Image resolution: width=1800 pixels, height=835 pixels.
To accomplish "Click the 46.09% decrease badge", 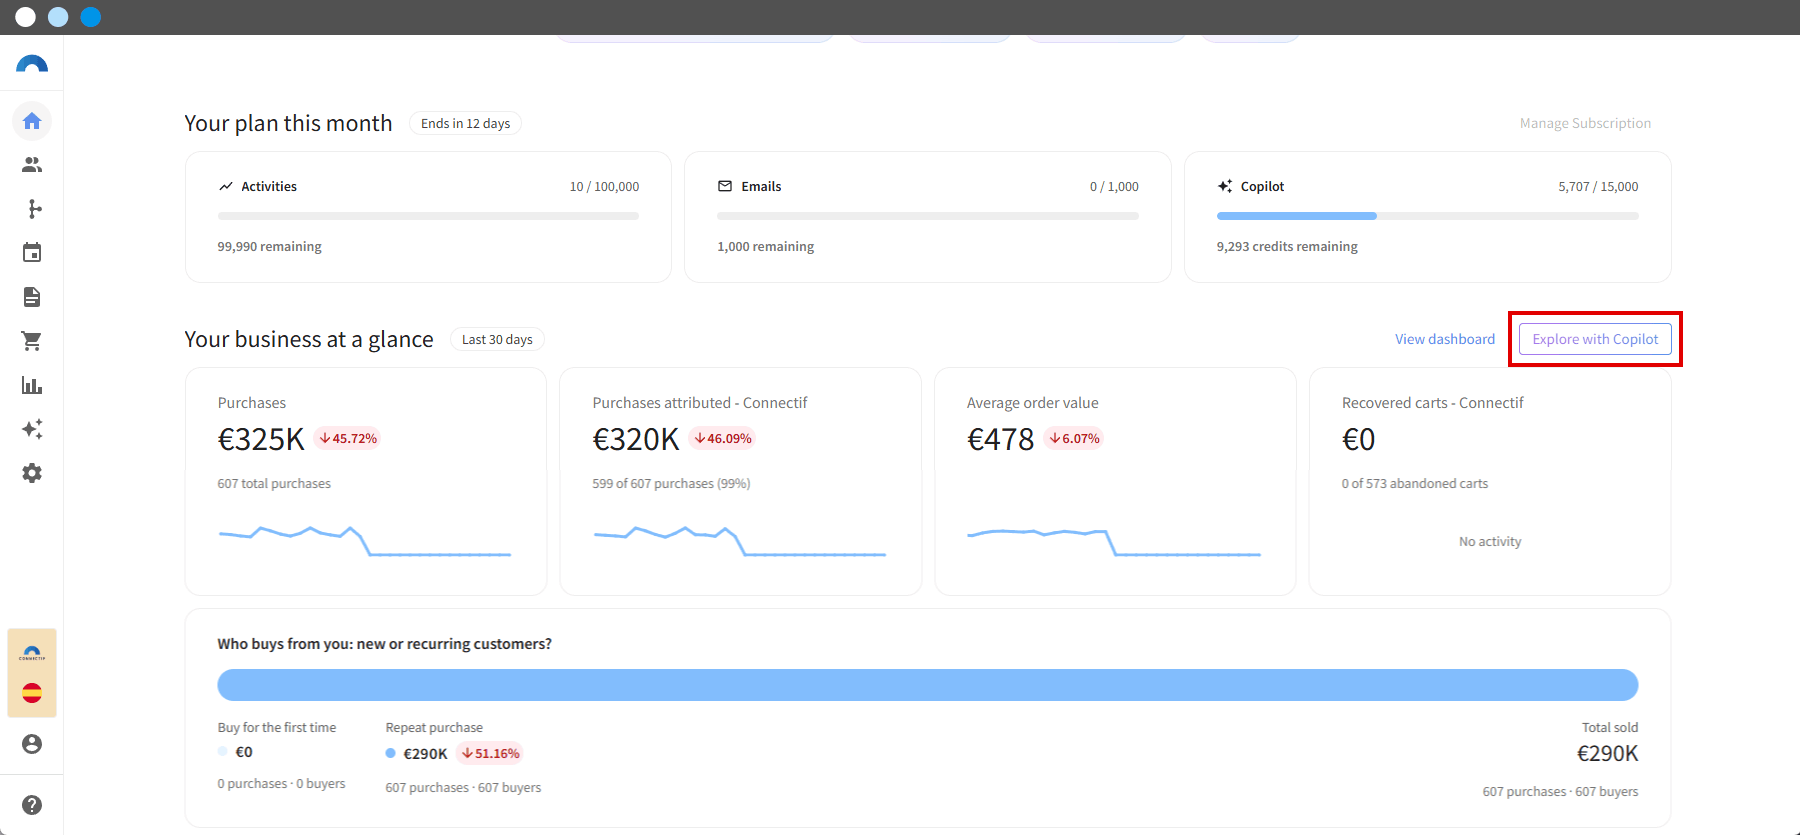I will coord(722,439).
